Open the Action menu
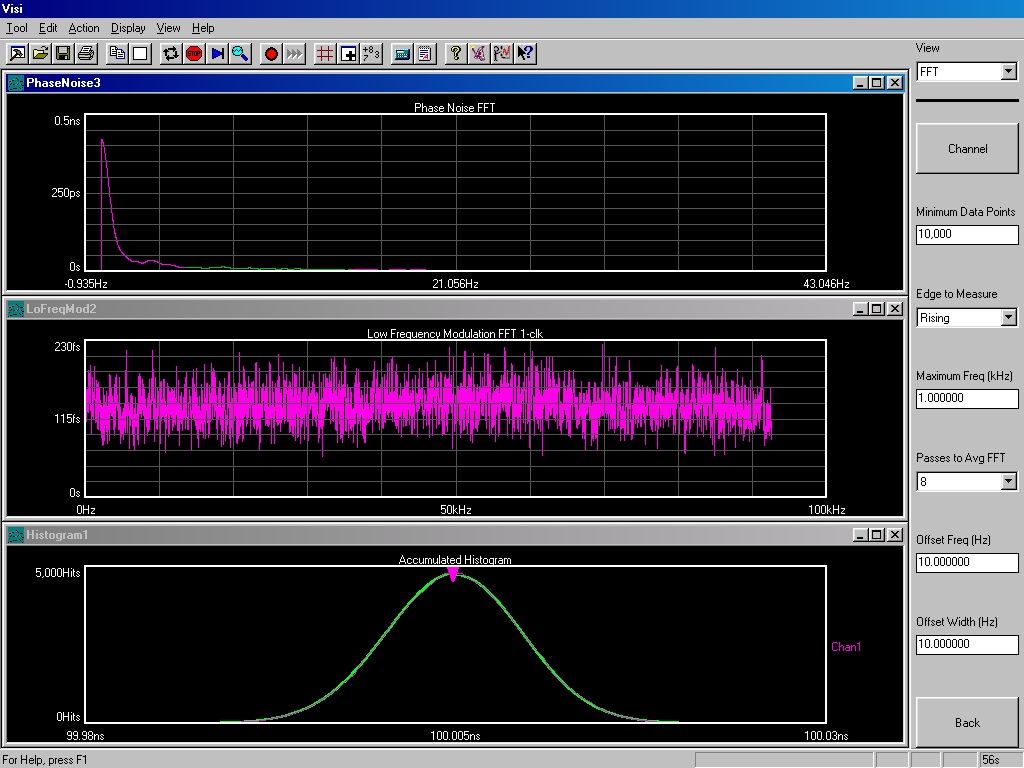 coord(84,28)
